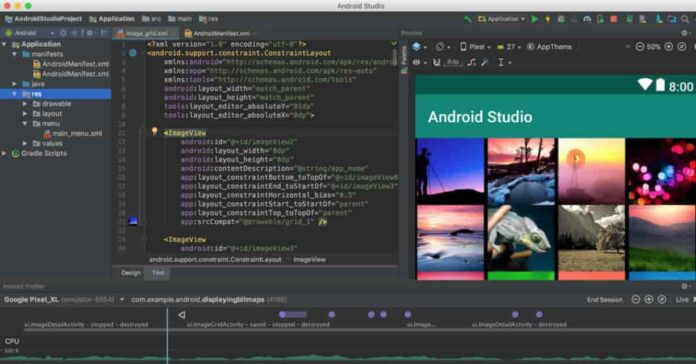The image size is (696, 364).
Task: Click the chameleon thumbnail in preview
Action: [x=521, y=239]
